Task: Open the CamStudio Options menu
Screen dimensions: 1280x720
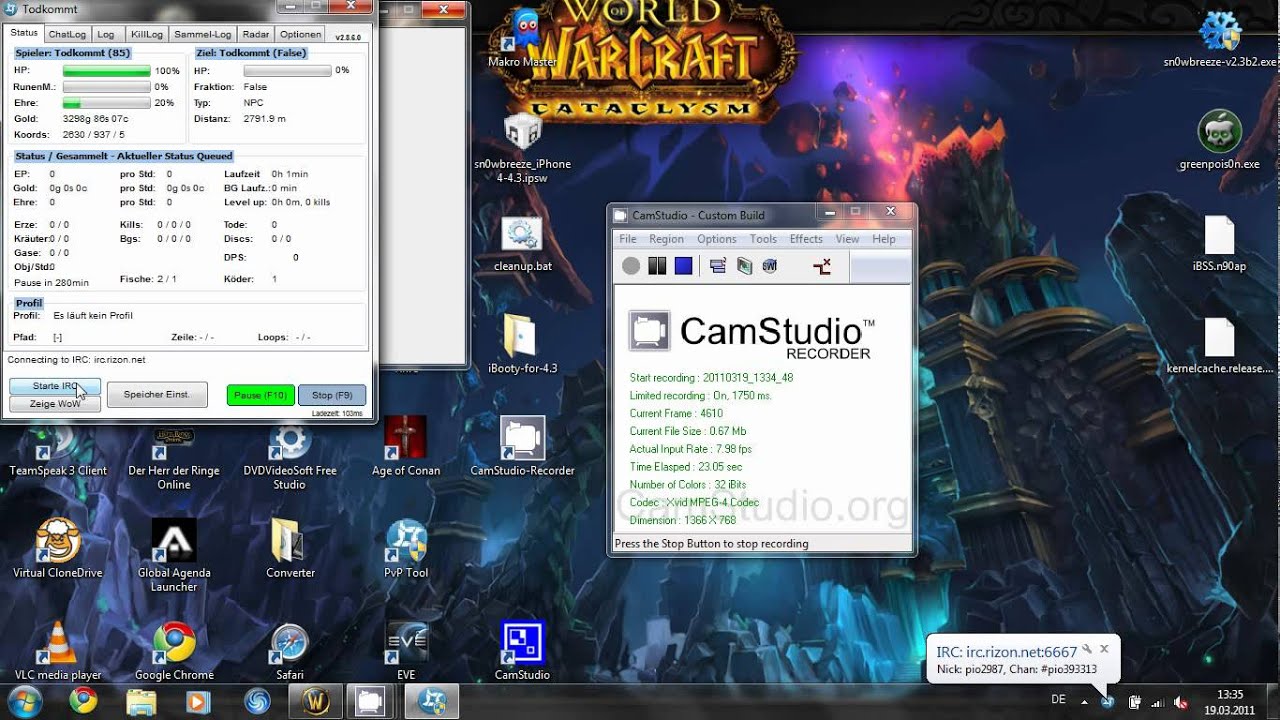Action: tap(717, 239)
